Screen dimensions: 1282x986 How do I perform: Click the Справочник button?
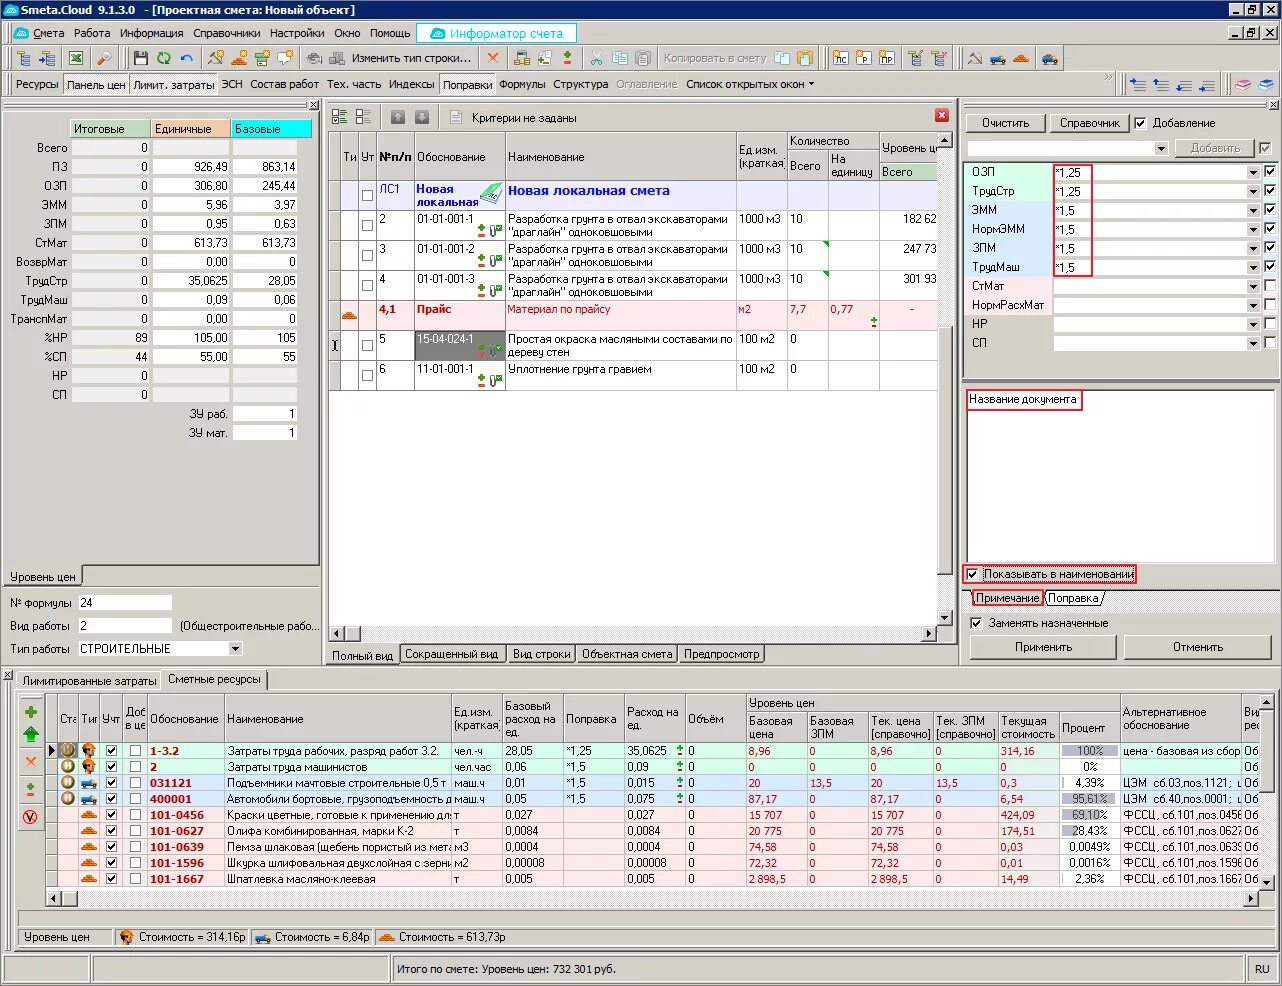pos(1090,123)
